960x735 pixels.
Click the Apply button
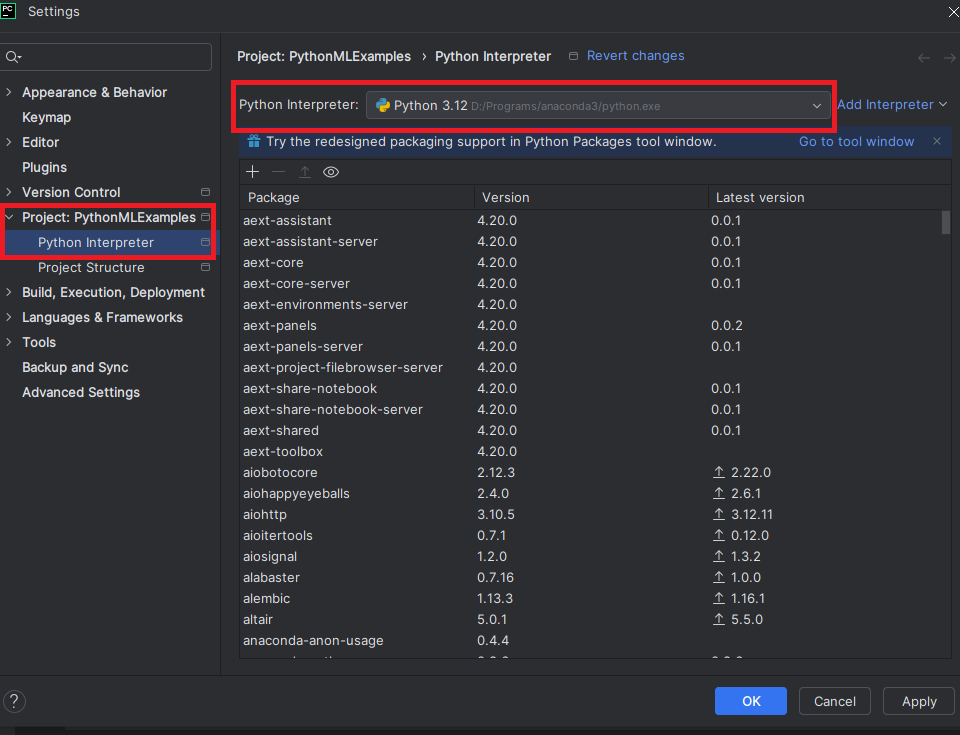coord(918,701)
